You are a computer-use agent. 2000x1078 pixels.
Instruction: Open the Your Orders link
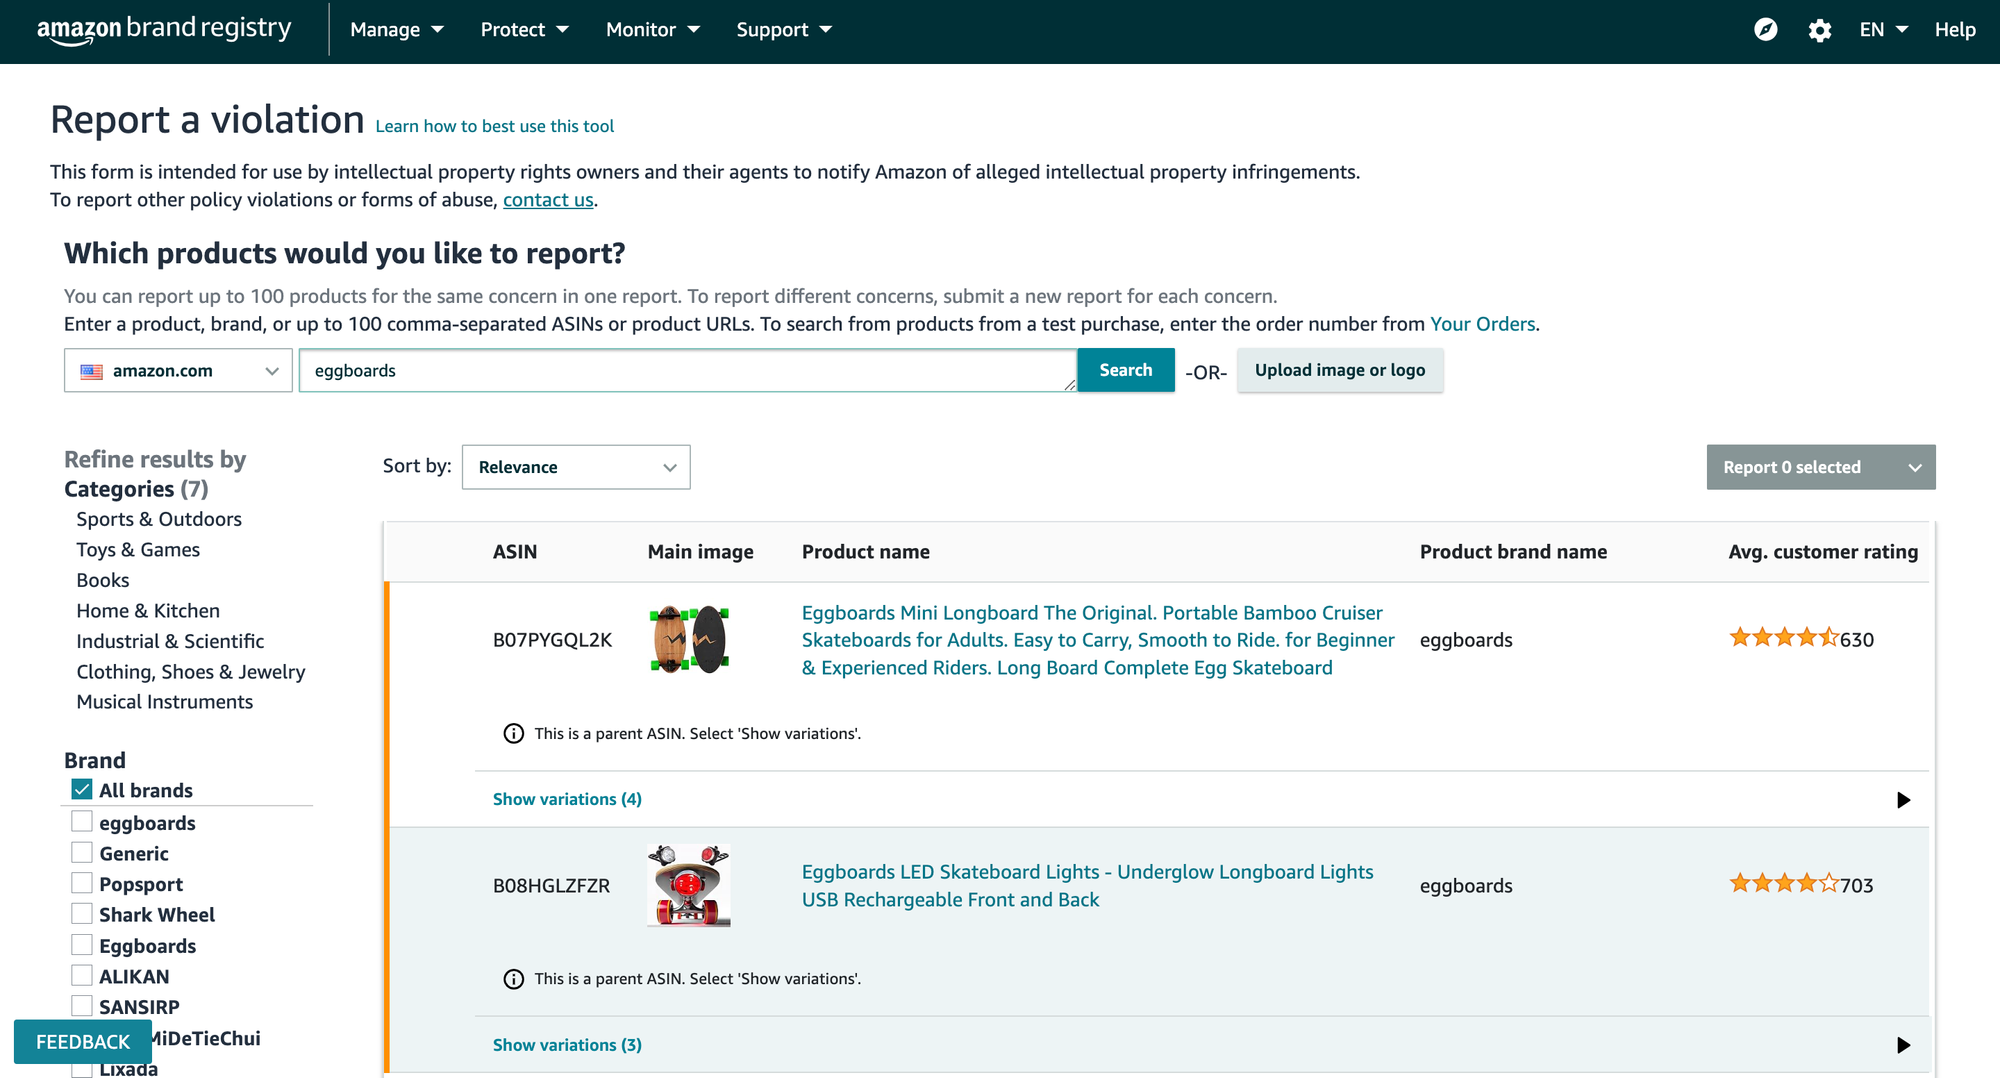click(1482, 324)
